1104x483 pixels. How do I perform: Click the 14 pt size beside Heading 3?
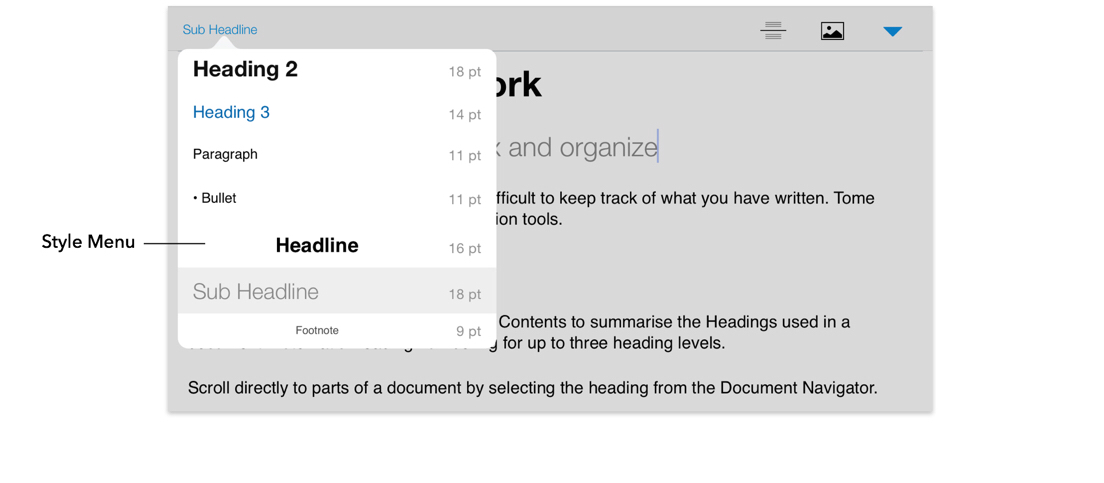pos(464,115)
